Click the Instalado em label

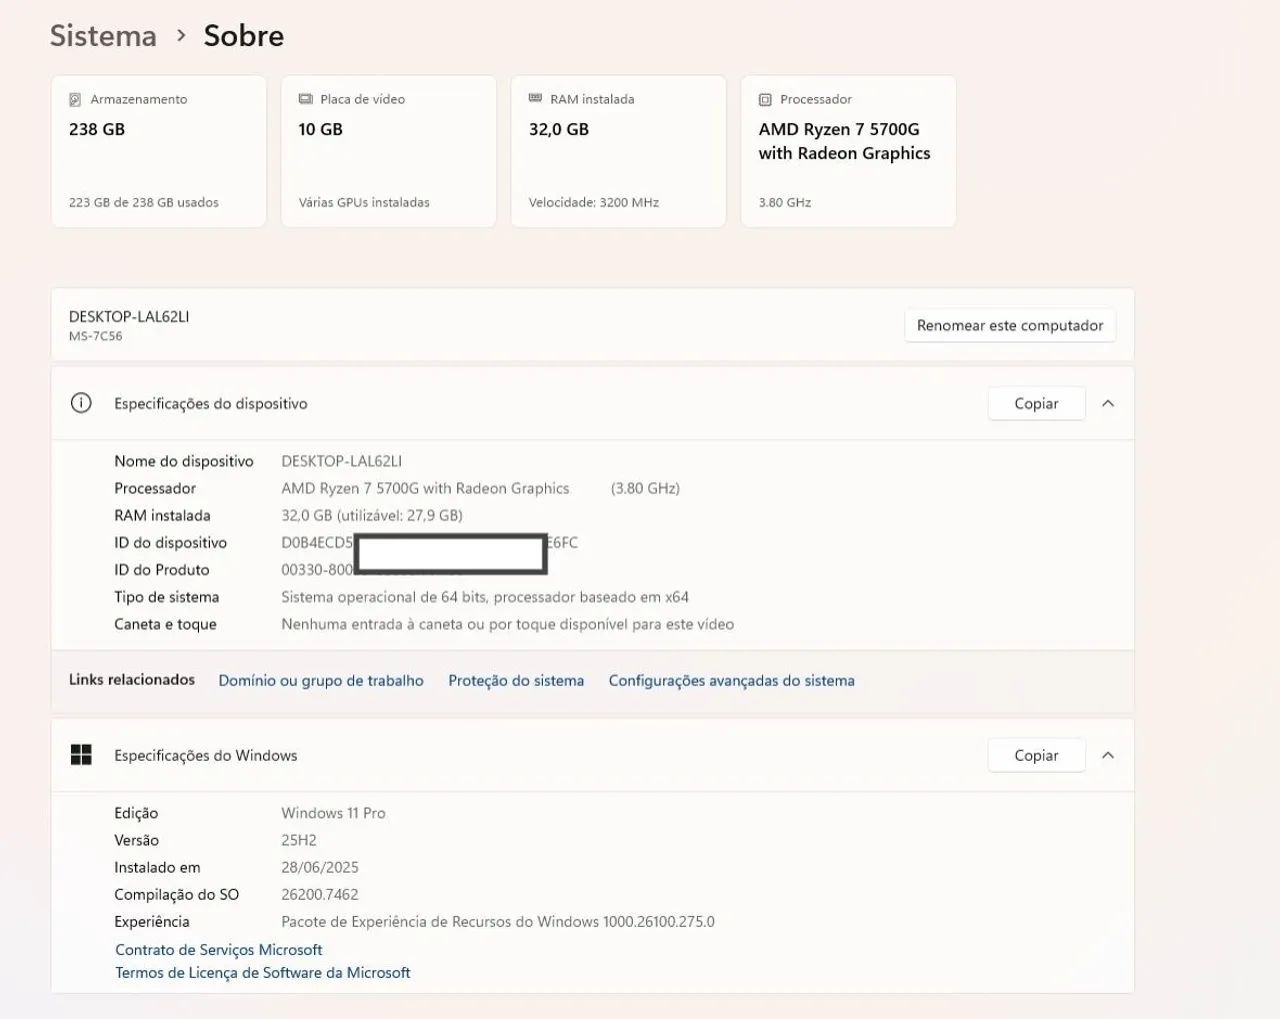click(x=157, y=867)
